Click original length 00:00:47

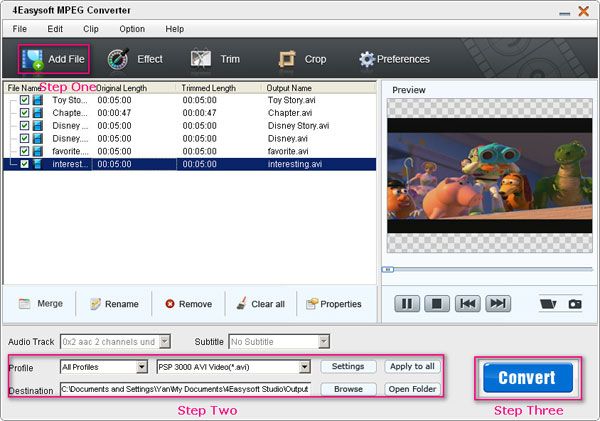(x=114, y=113)
